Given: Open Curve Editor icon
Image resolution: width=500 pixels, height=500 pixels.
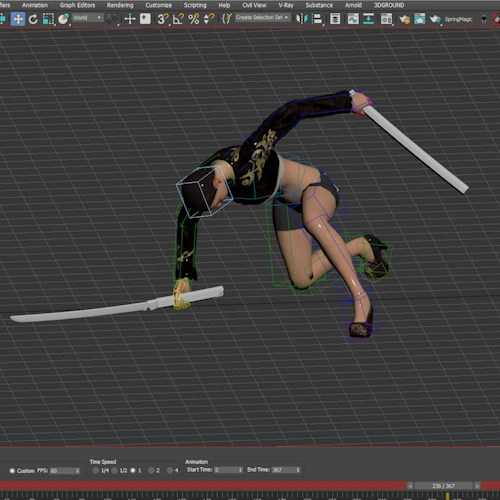Looking at the screenshot, I should coord(353,19).
